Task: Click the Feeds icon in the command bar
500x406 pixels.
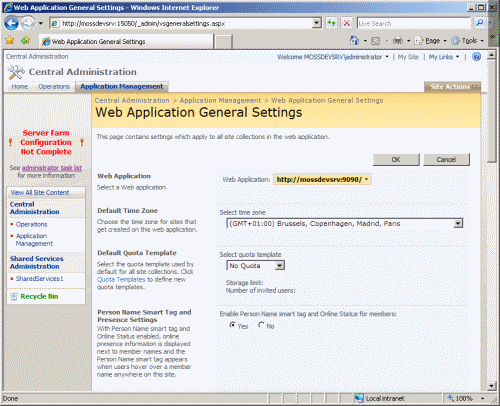Action: (x=376, y=41)
